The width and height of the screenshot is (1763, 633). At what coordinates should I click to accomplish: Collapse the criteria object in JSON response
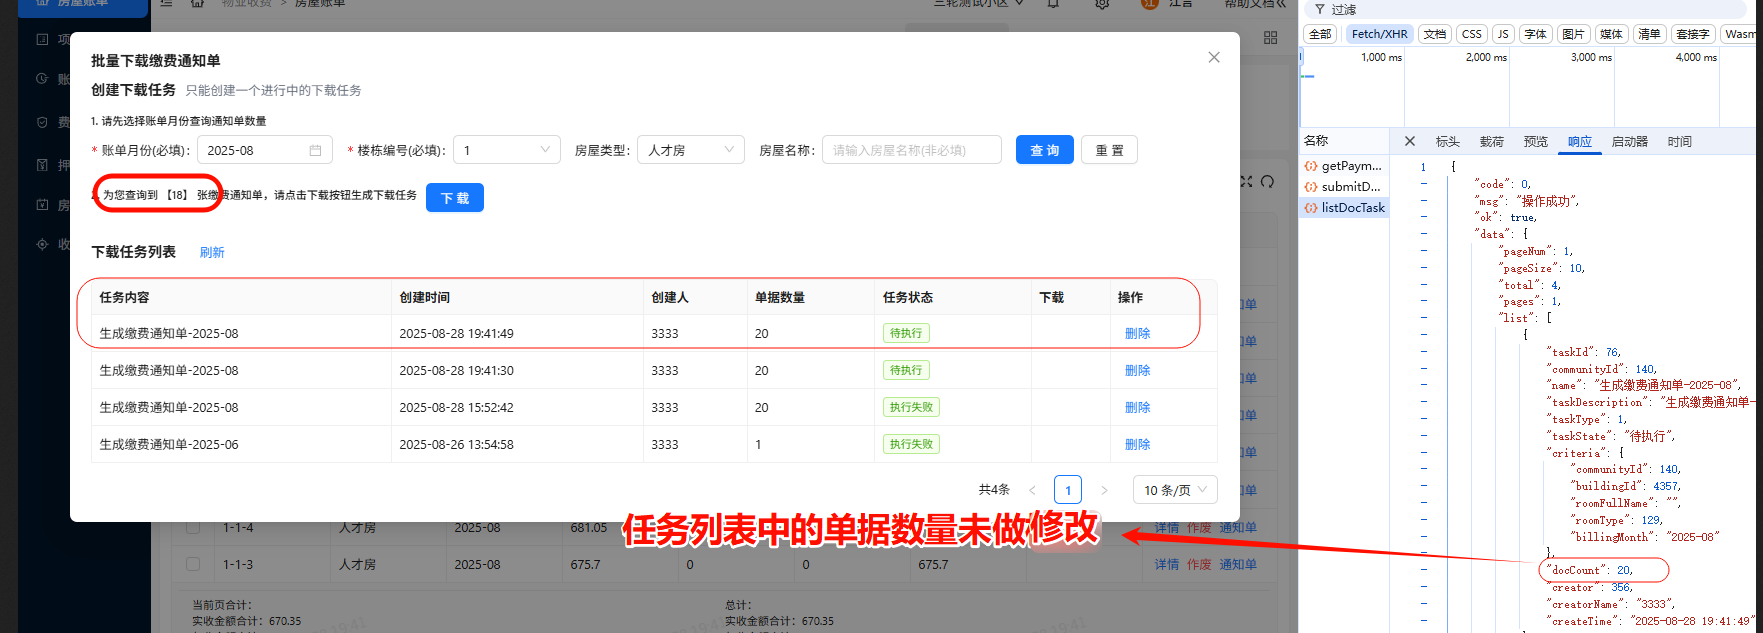coord(1423,453)
